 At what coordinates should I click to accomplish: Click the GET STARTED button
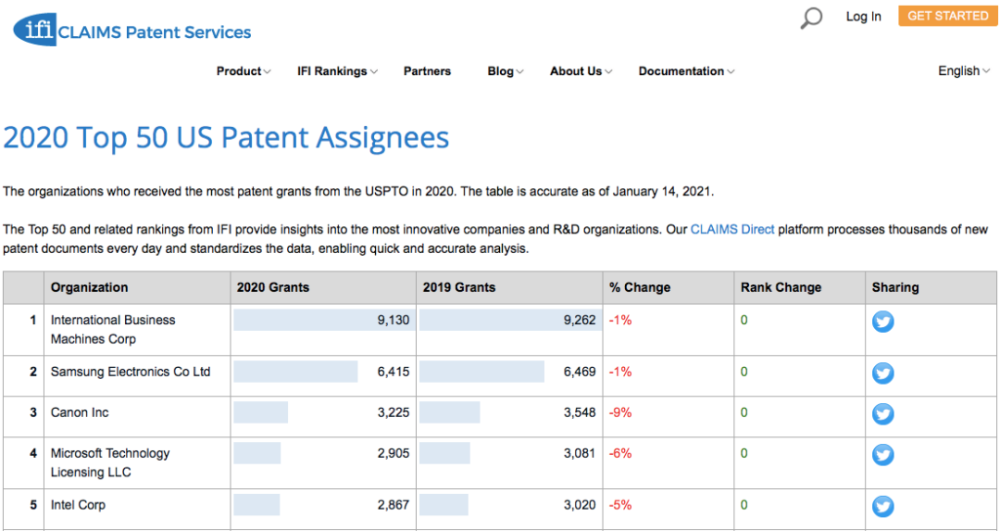948,16
